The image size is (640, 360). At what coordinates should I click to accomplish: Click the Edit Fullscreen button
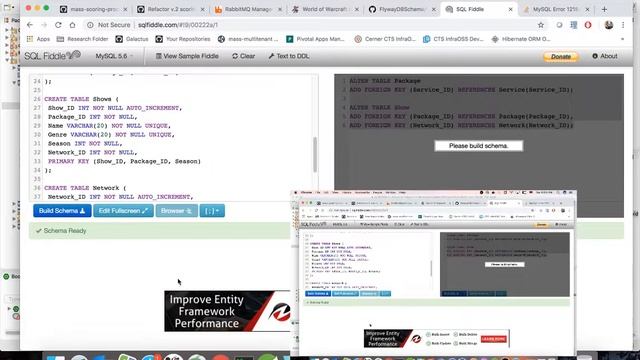tap(123, 211)
